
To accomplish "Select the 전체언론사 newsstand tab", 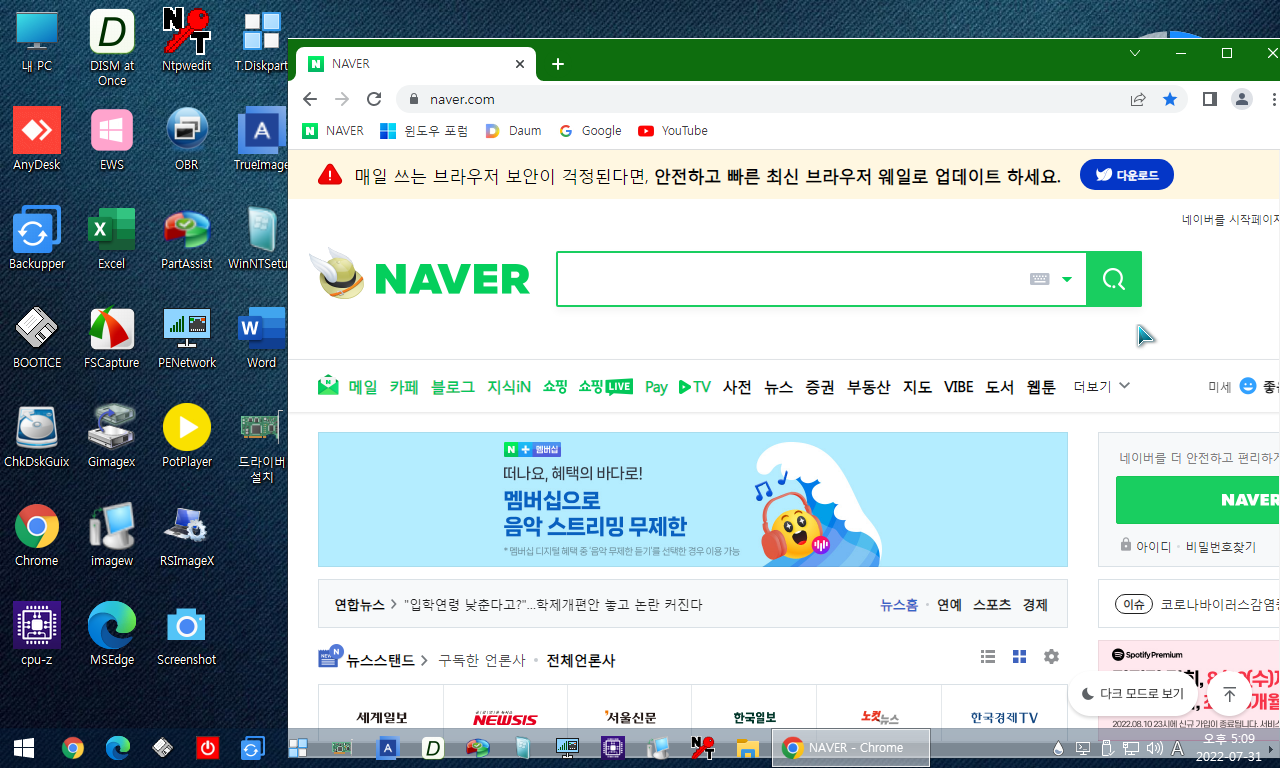I will [x=581, y=660].
